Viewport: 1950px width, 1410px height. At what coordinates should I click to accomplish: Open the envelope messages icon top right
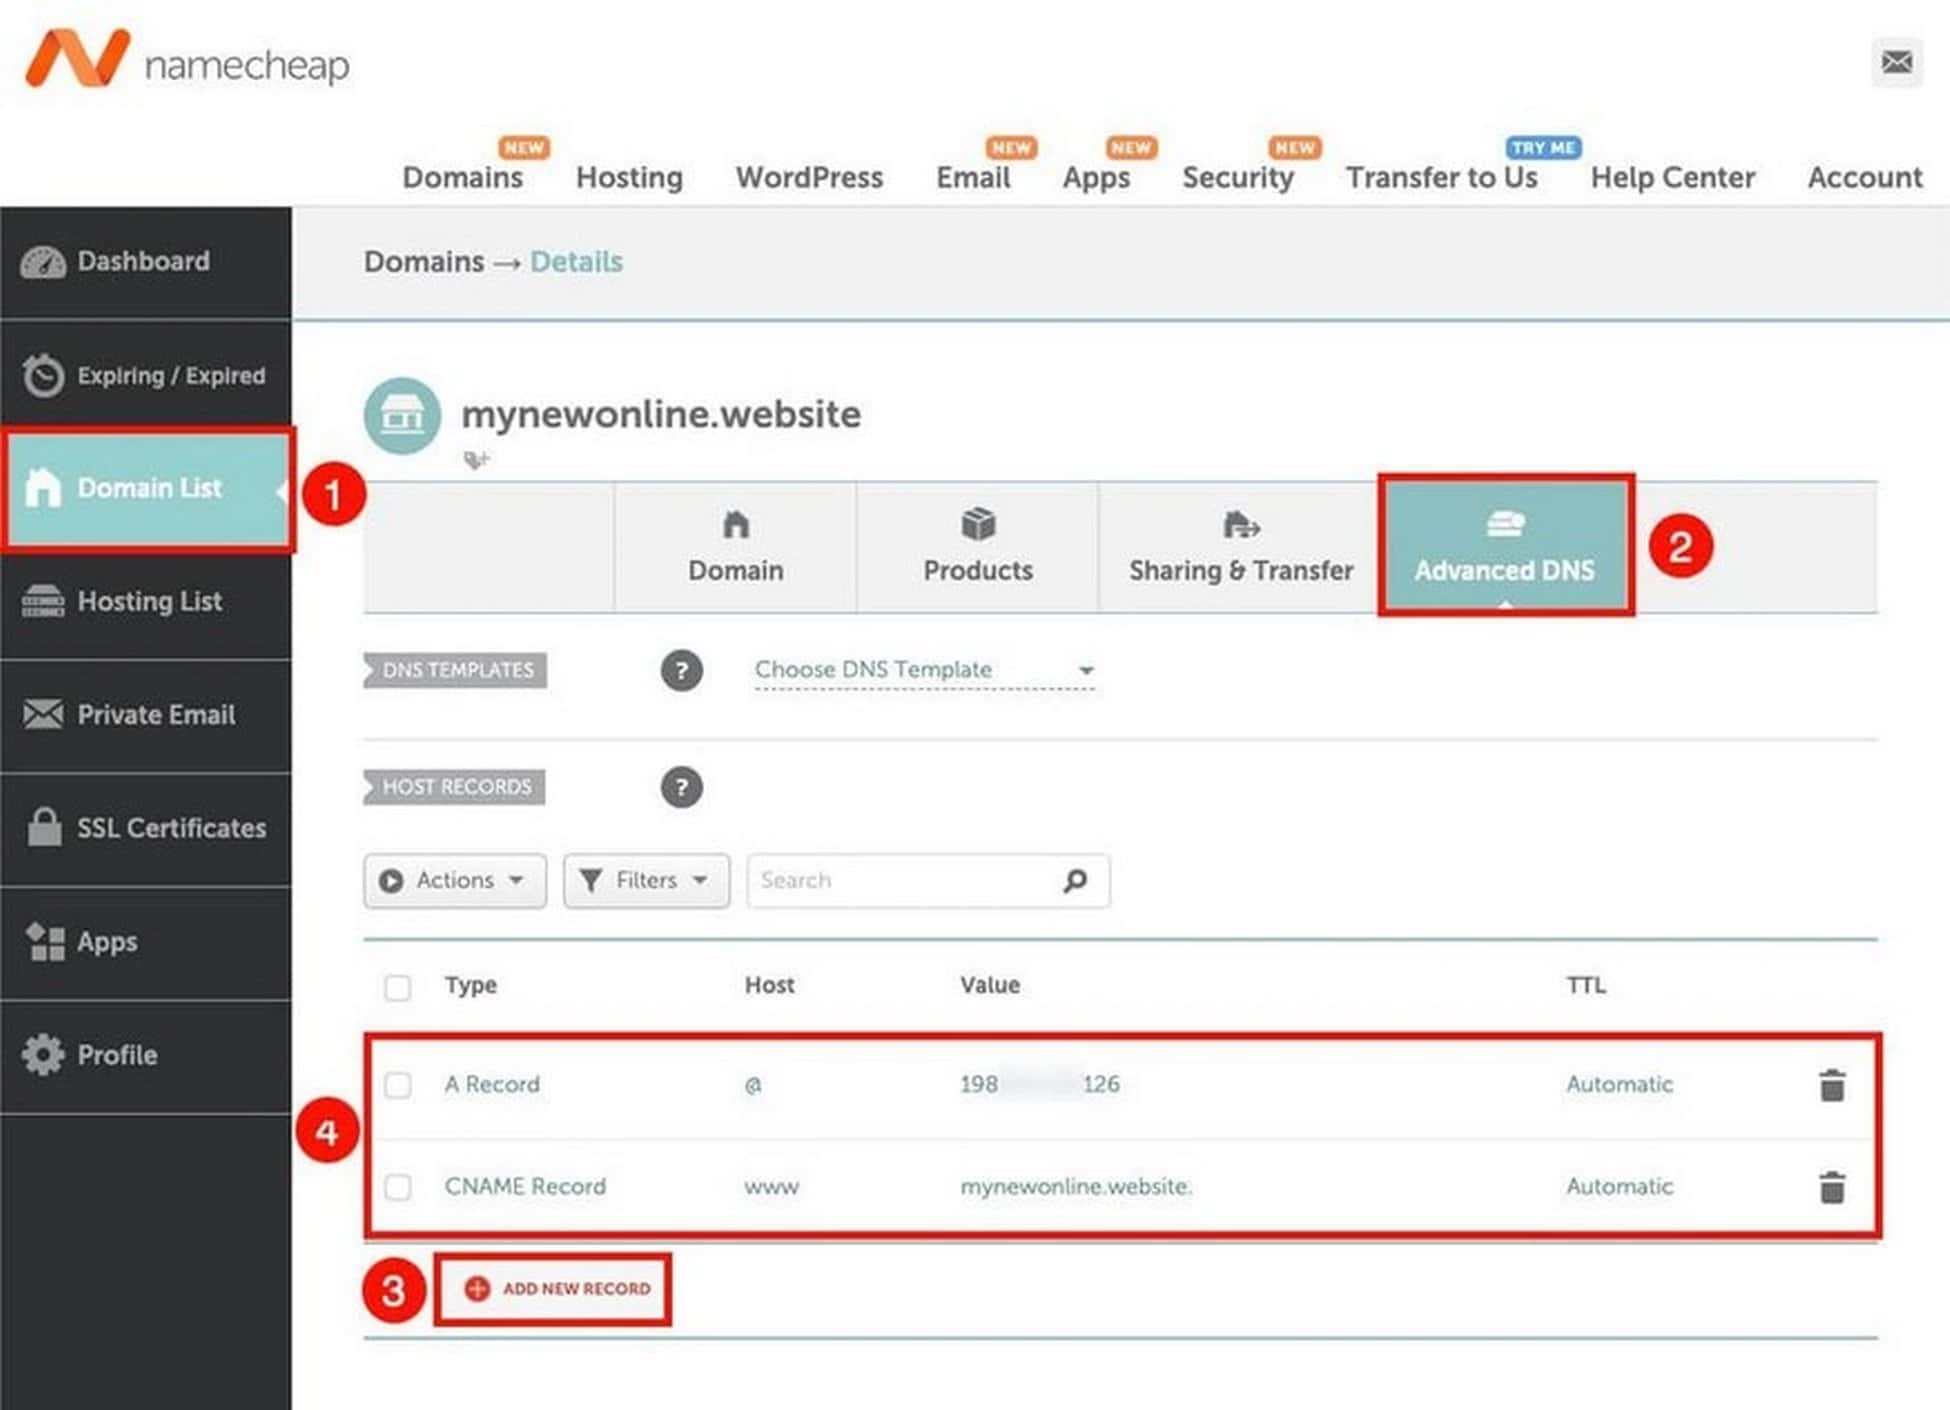pyautogui.click(x=1896, y=62)
